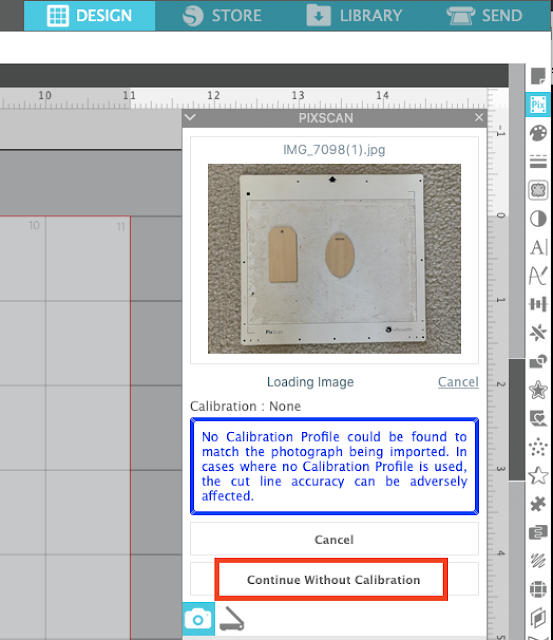Open the Nesting panel icon
The height and width of the screenshot is (640, 553).
pos(538,533)
